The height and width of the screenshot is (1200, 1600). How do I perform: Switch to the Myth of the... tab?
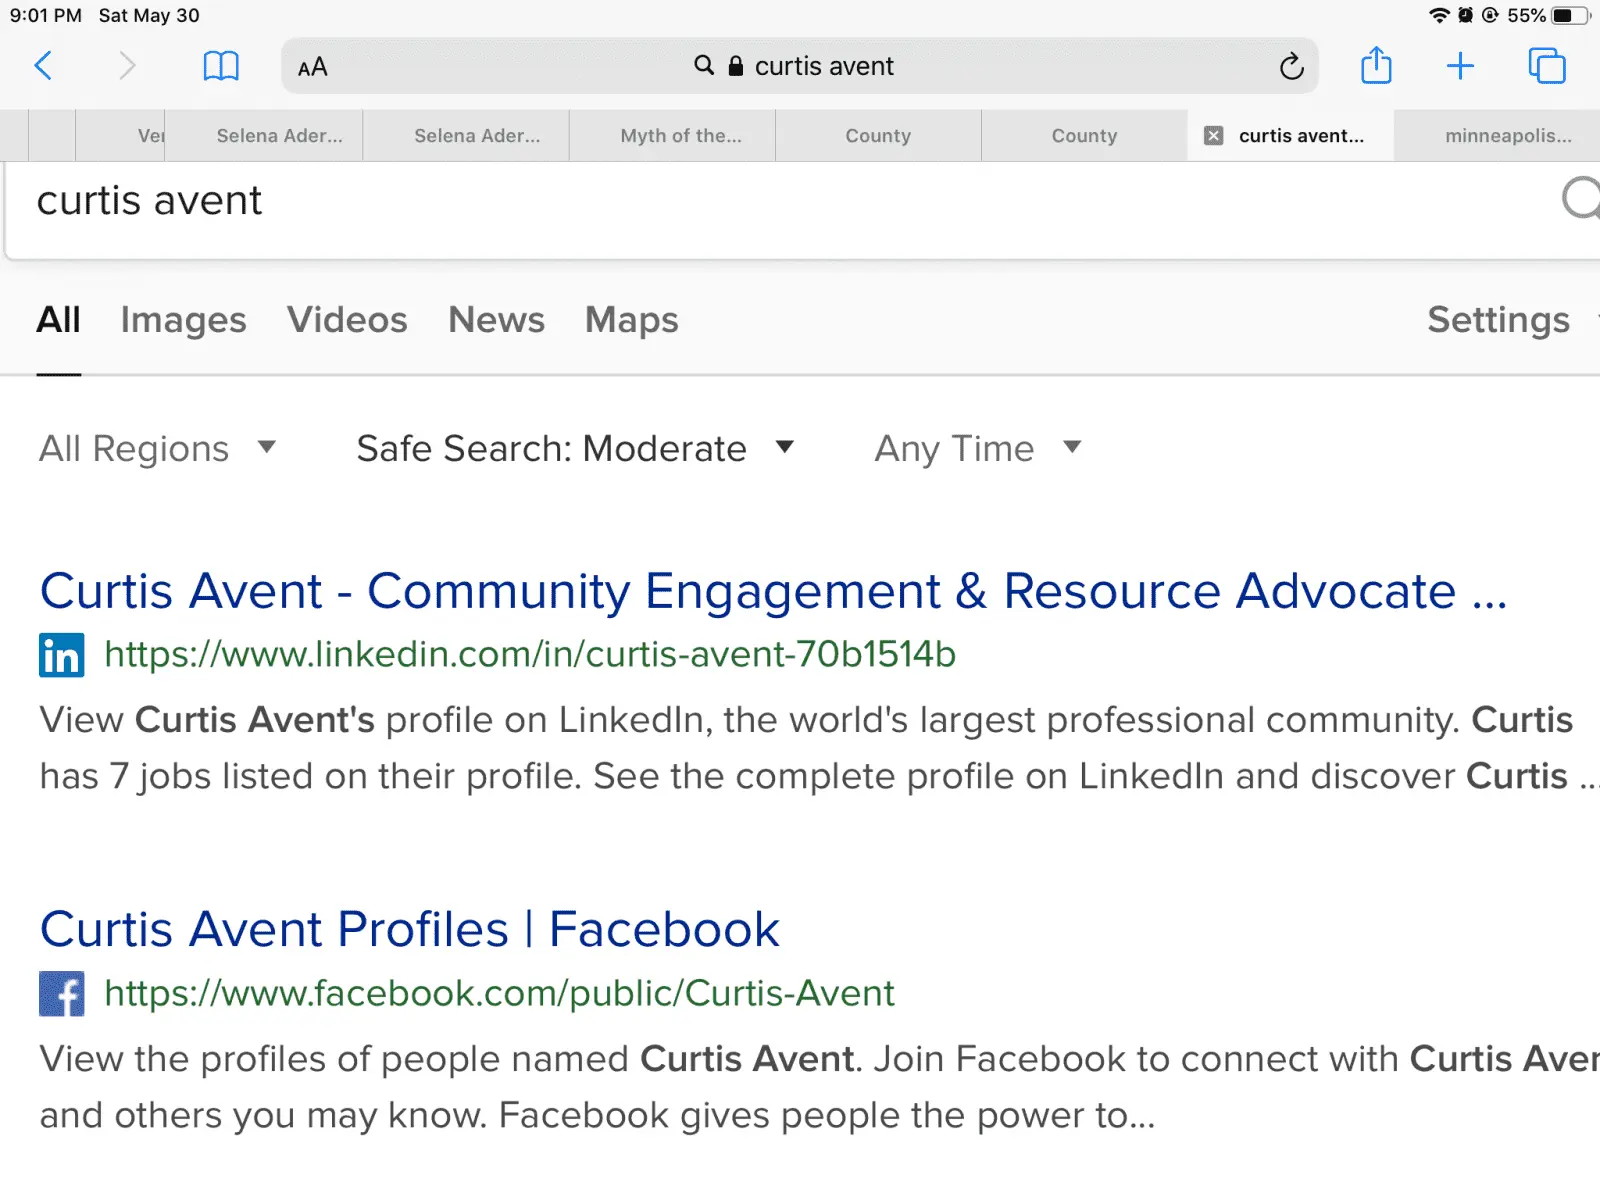tap(681, 136)
